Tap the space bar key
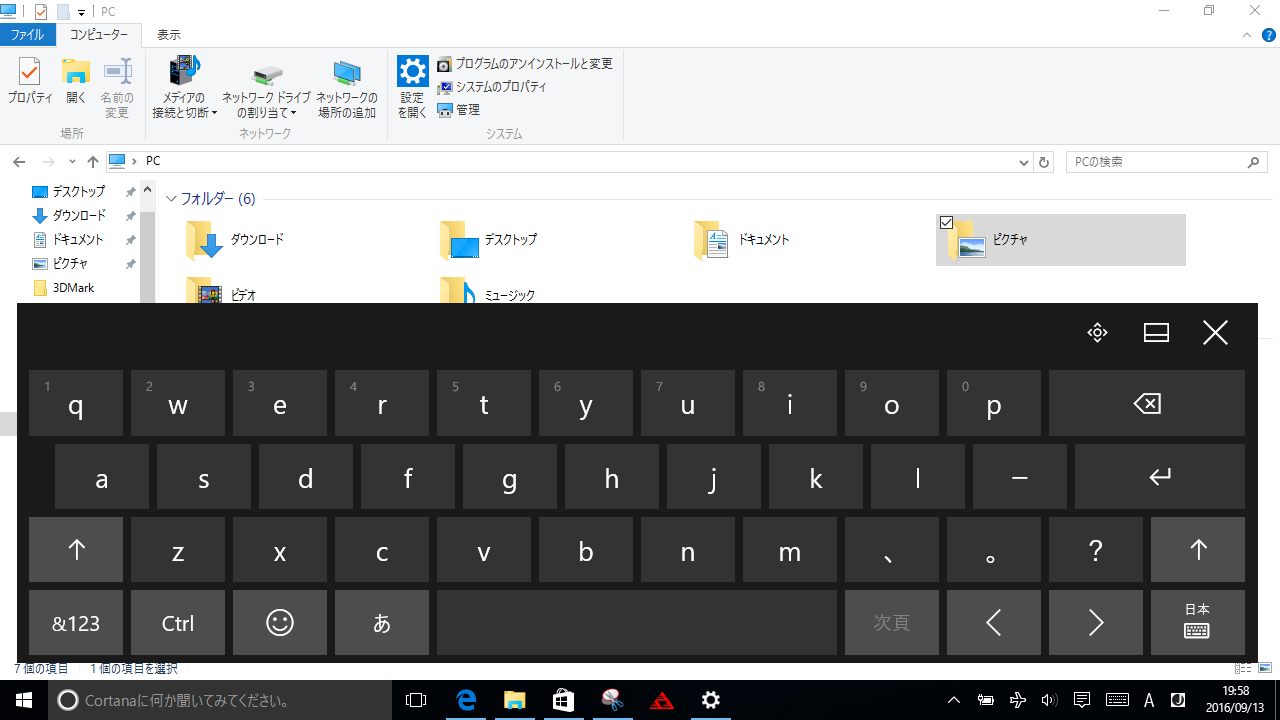The image size is (1280, 720). point(637,623)
